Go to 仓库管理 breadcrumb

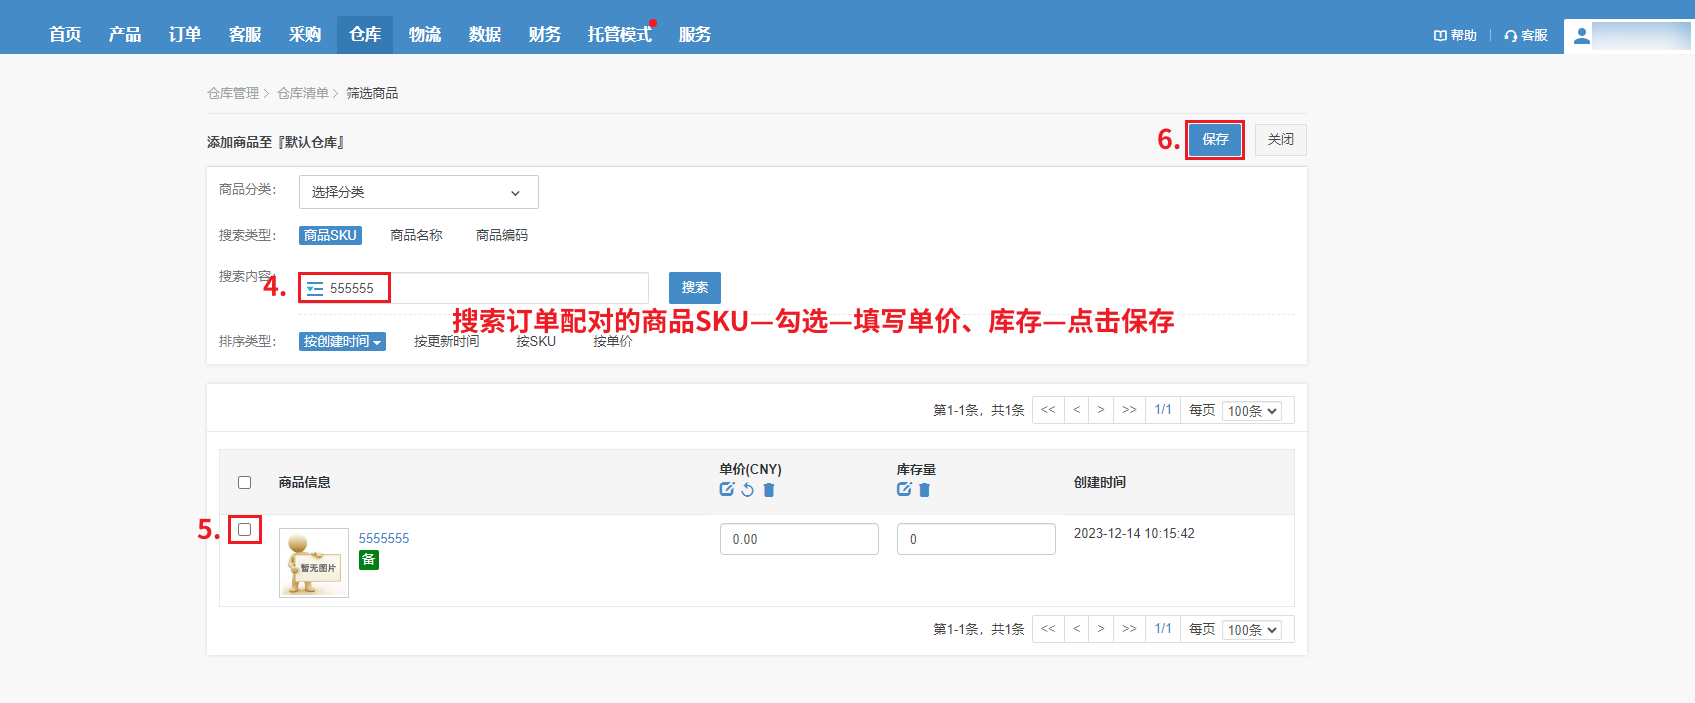coord(233,93)
